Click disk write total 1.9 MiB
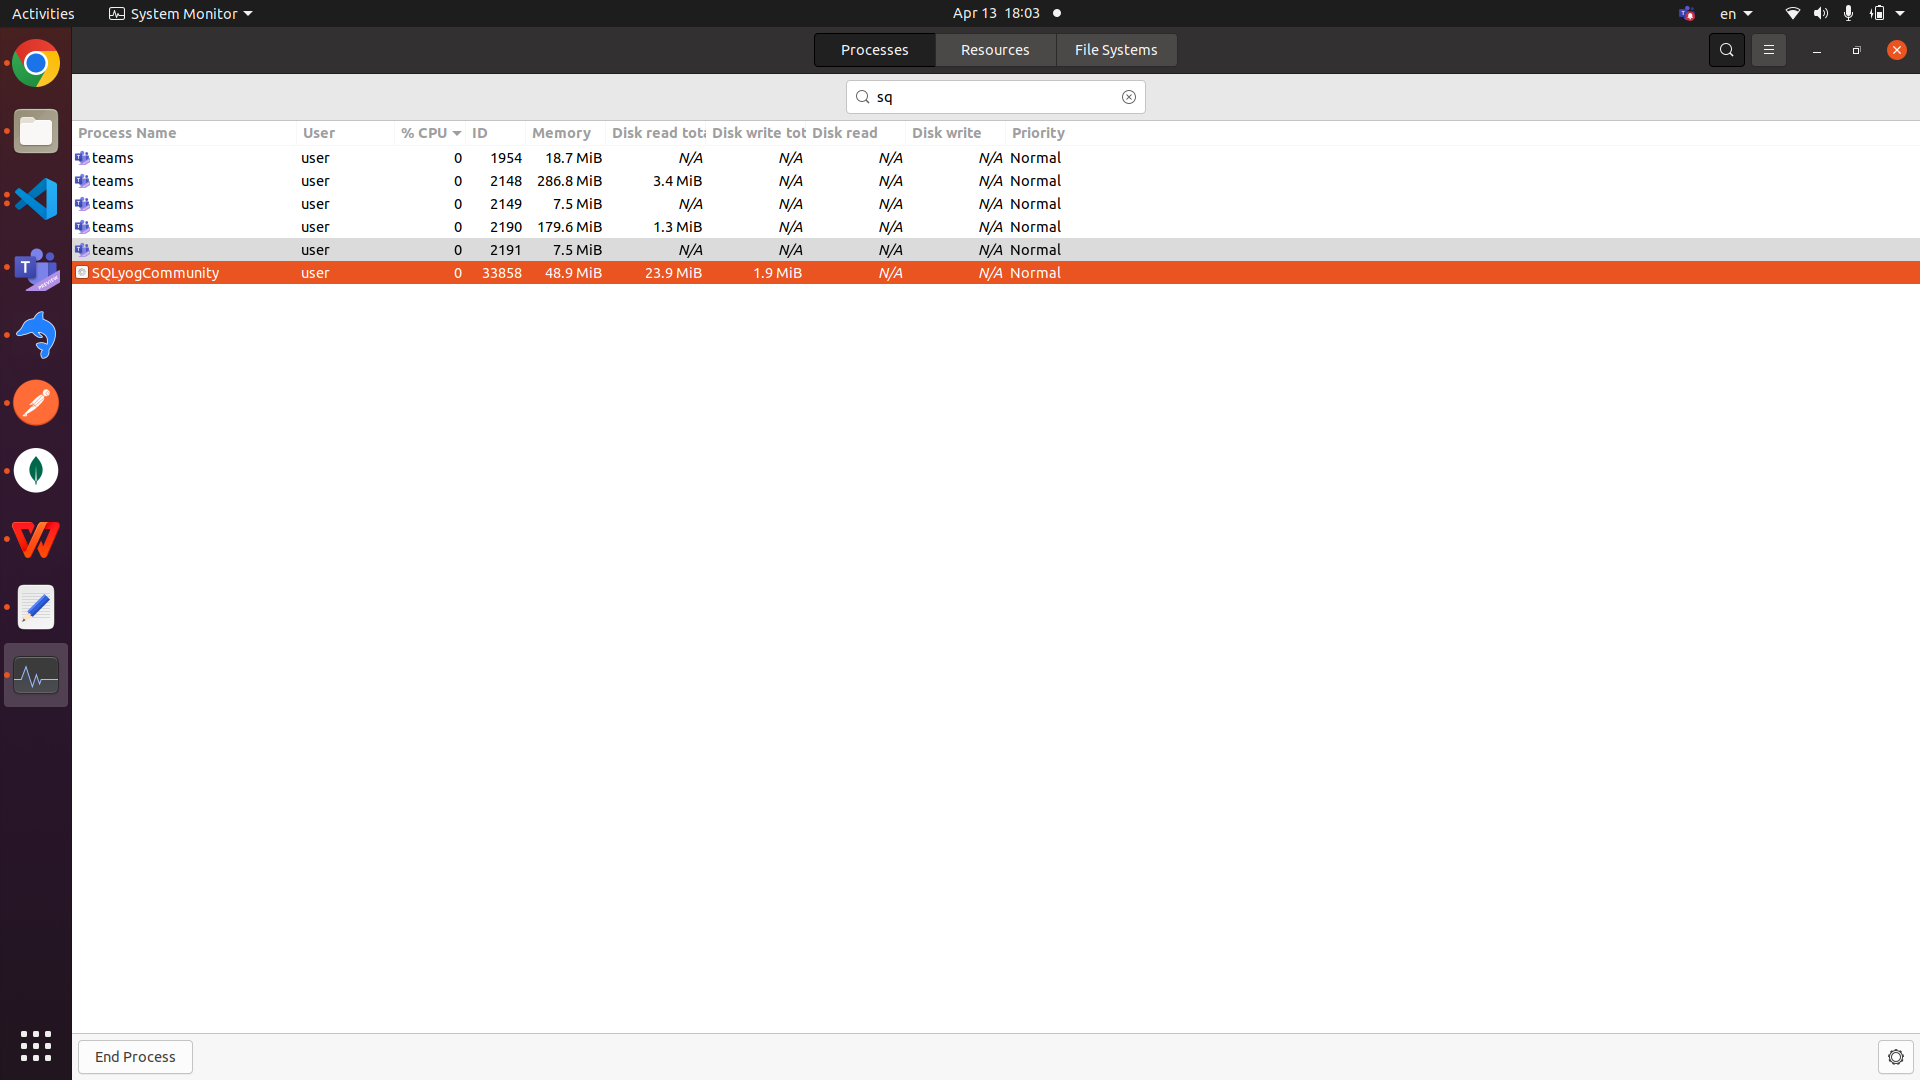The width and height of the screenshot is (1920, 1080). [777, 273]
